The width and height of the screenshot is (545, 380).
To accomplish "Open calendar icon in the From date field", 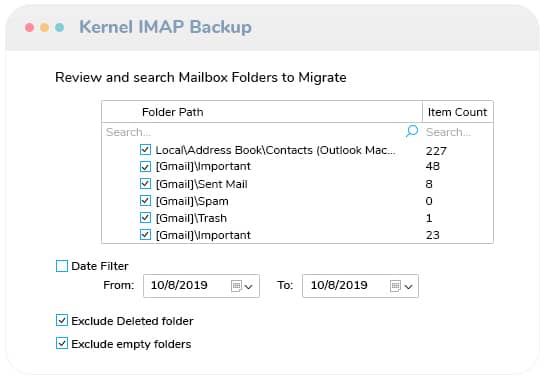I will [x=236, y=286].
